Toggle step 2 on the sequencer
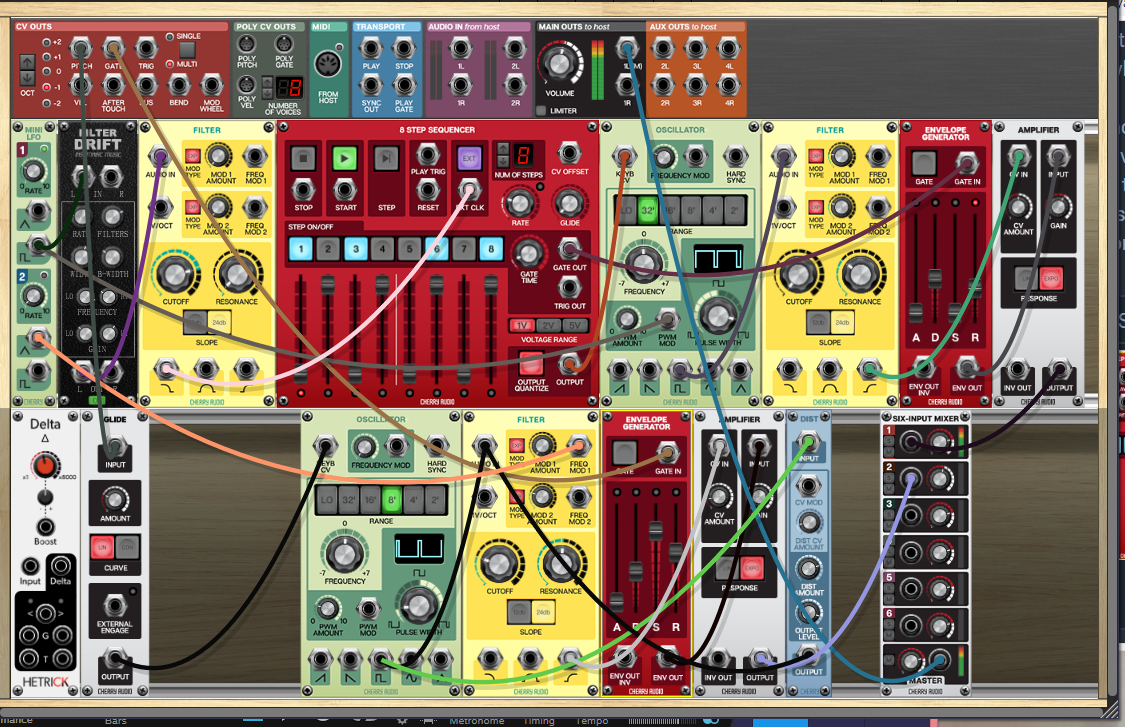The image size is (1125, 727). [x=328, y=249]
